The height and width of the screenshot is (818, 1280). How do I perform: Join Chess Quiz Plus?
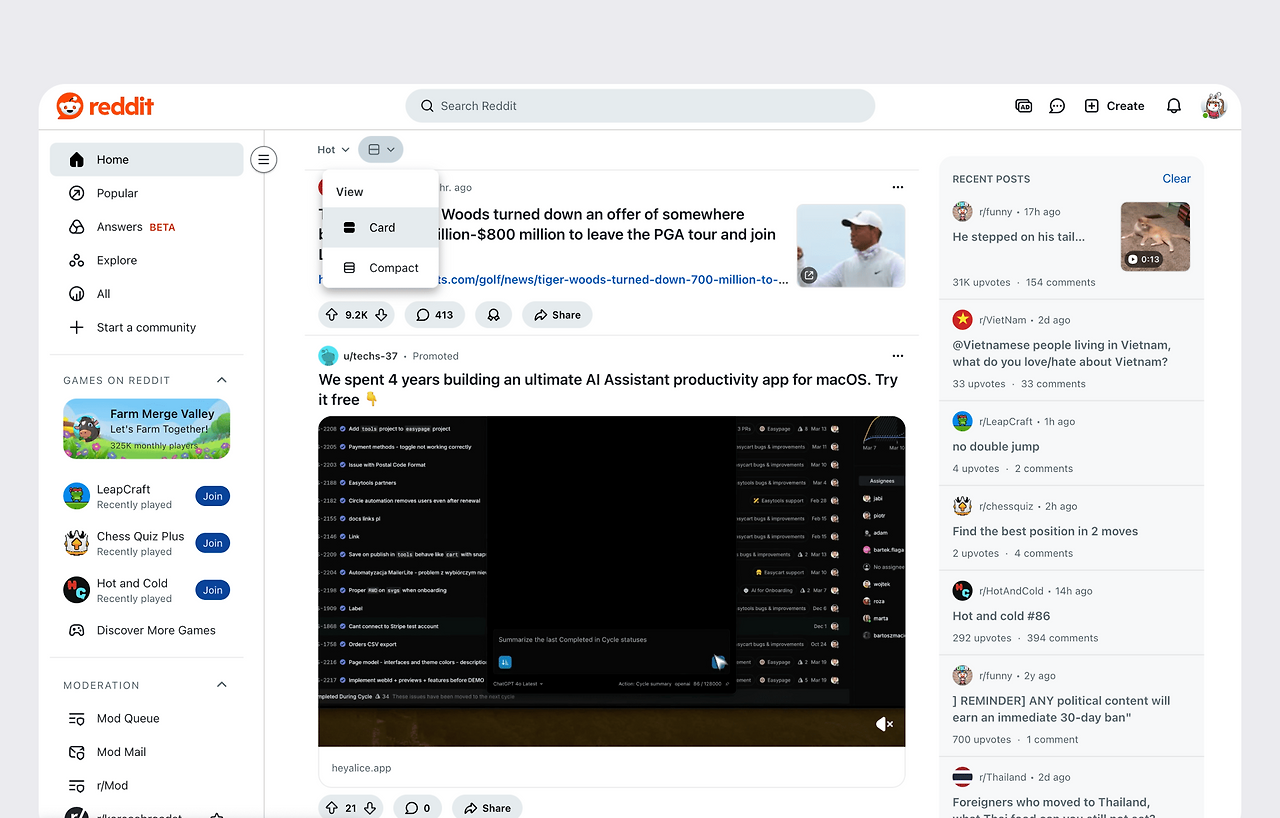(x=213, y=543)
